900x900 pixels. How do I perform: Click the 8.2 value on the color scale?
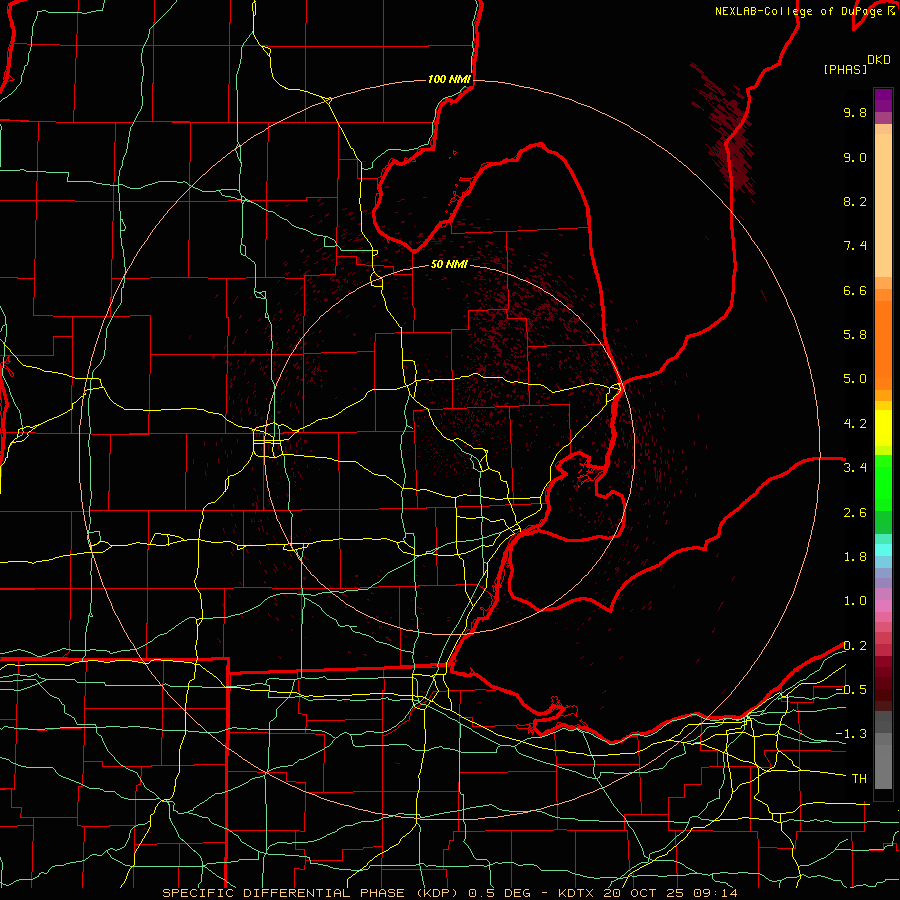pos(855,201)
